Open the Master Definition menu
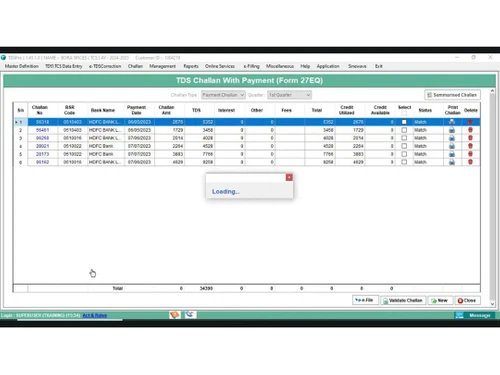Screen dimensions: 500x375 coord(22,66)
